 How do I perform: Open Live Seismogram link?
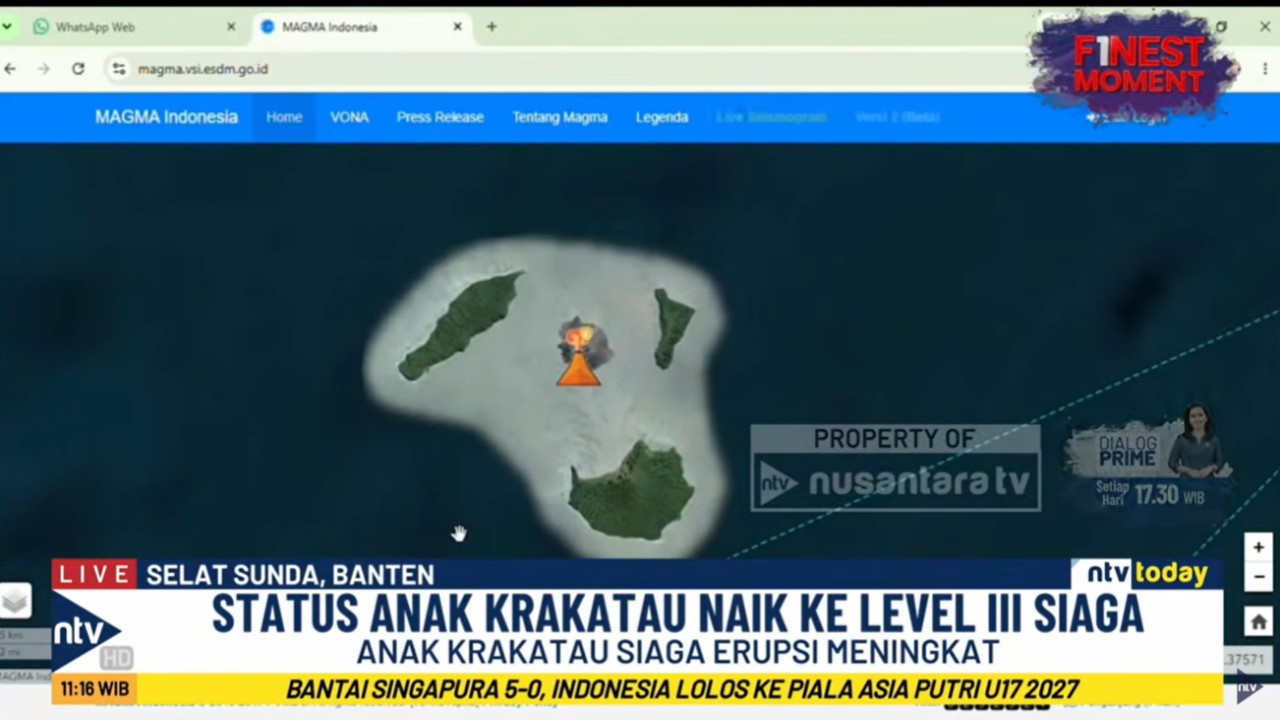click(771, 117)
